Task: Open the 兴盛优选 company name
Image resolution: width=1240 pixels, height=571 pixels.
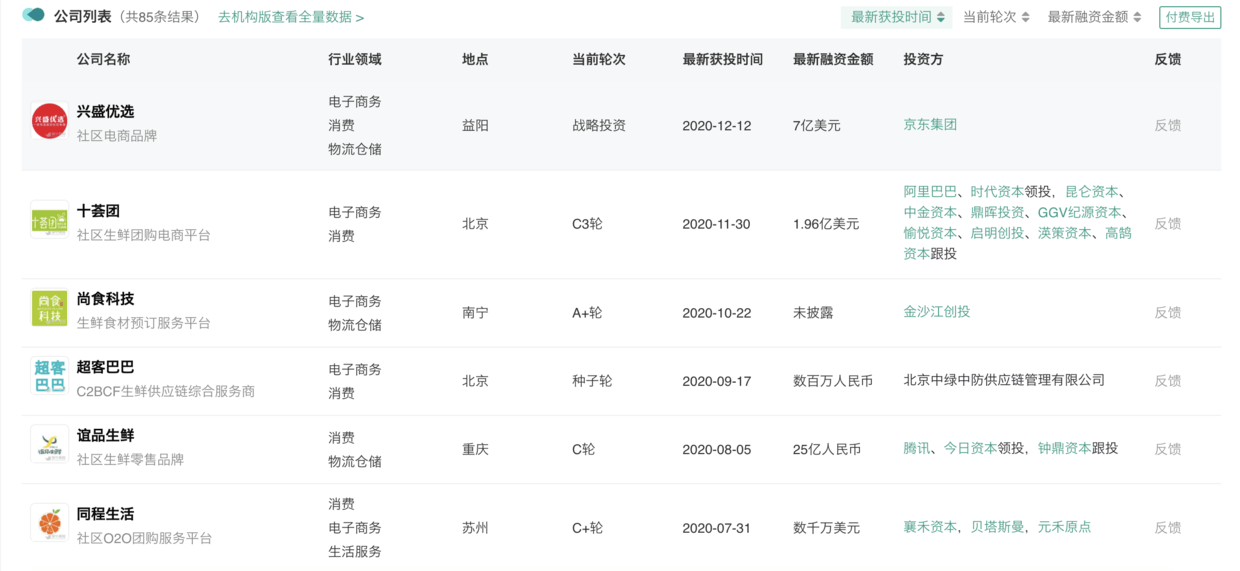Action: click(x=105, y=112)
